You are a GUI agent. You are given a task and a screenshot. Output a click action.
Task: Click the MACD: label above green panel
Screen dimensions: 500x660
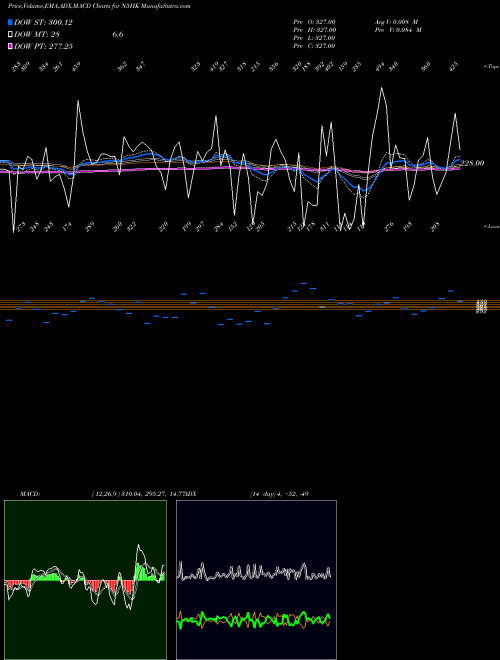tap(30, 494)
